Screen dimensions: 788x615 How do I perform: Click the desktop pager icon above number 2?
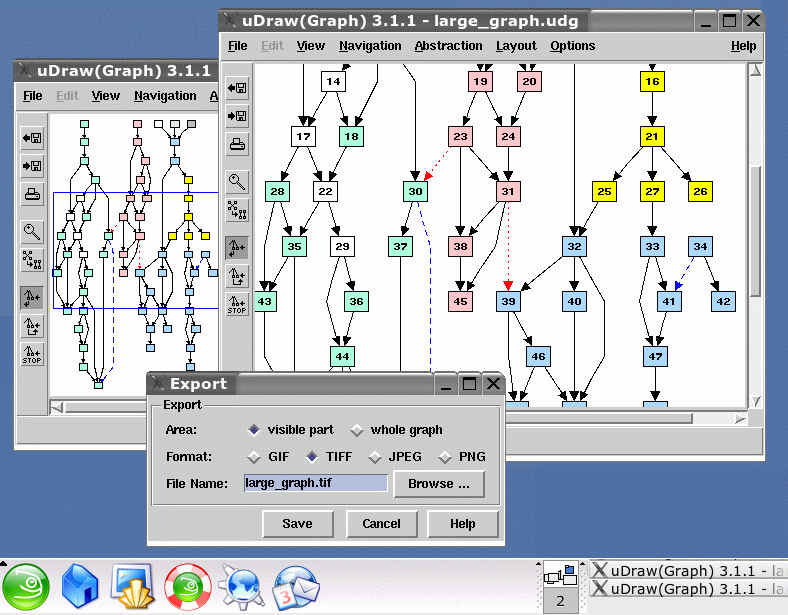pos(561,576)
